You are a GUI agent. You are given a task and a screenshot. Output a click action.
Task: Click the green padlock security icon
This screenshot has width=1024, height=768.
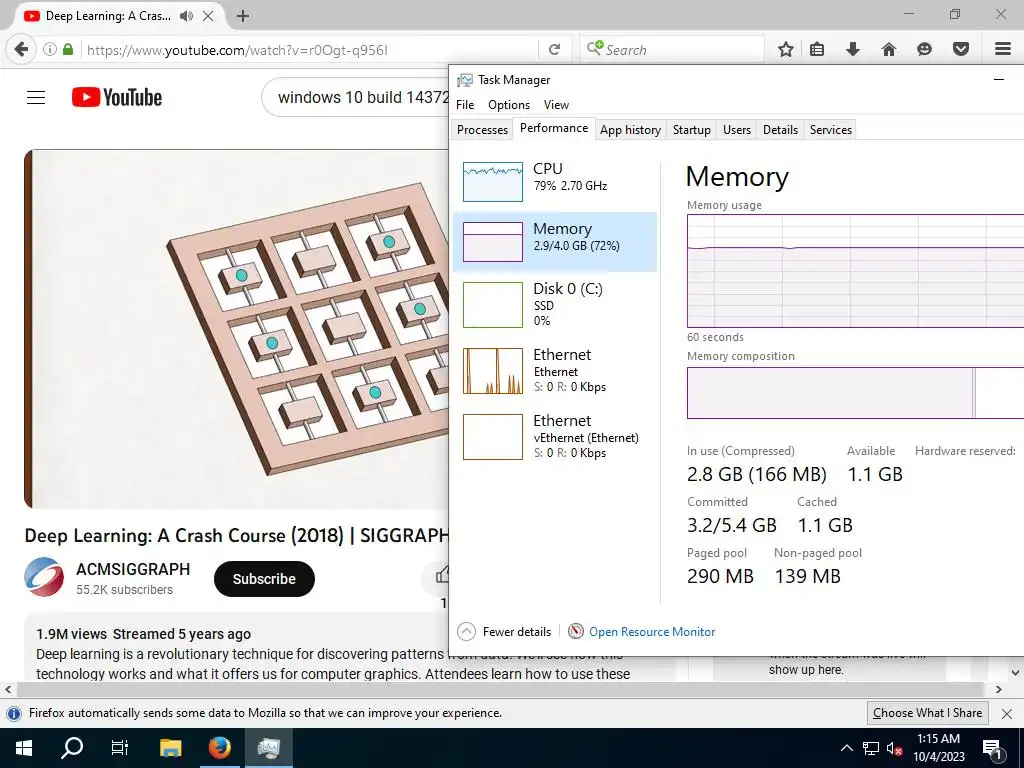(x=68, y=49)
